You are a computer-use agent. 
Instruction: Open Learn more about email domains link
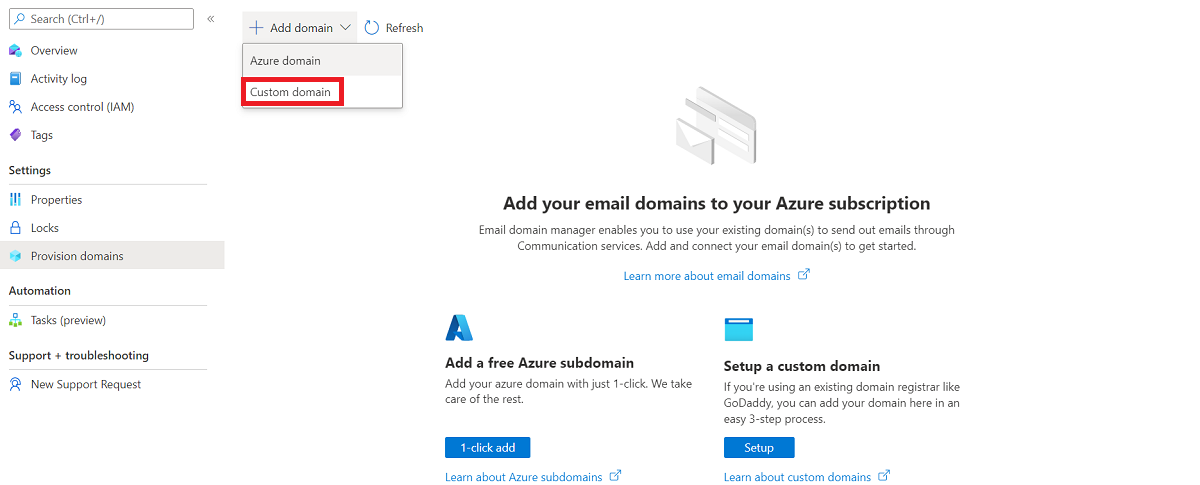click(707, 275)
